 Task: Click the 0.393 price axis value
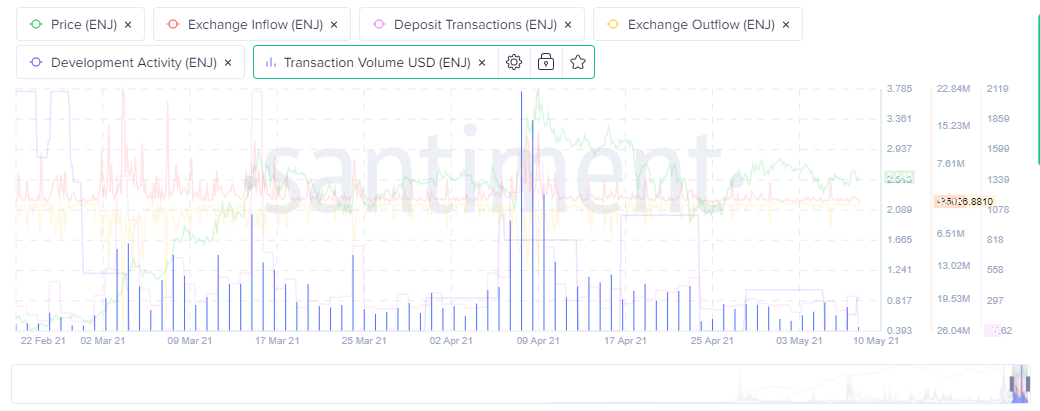click(x=900, y=330)
